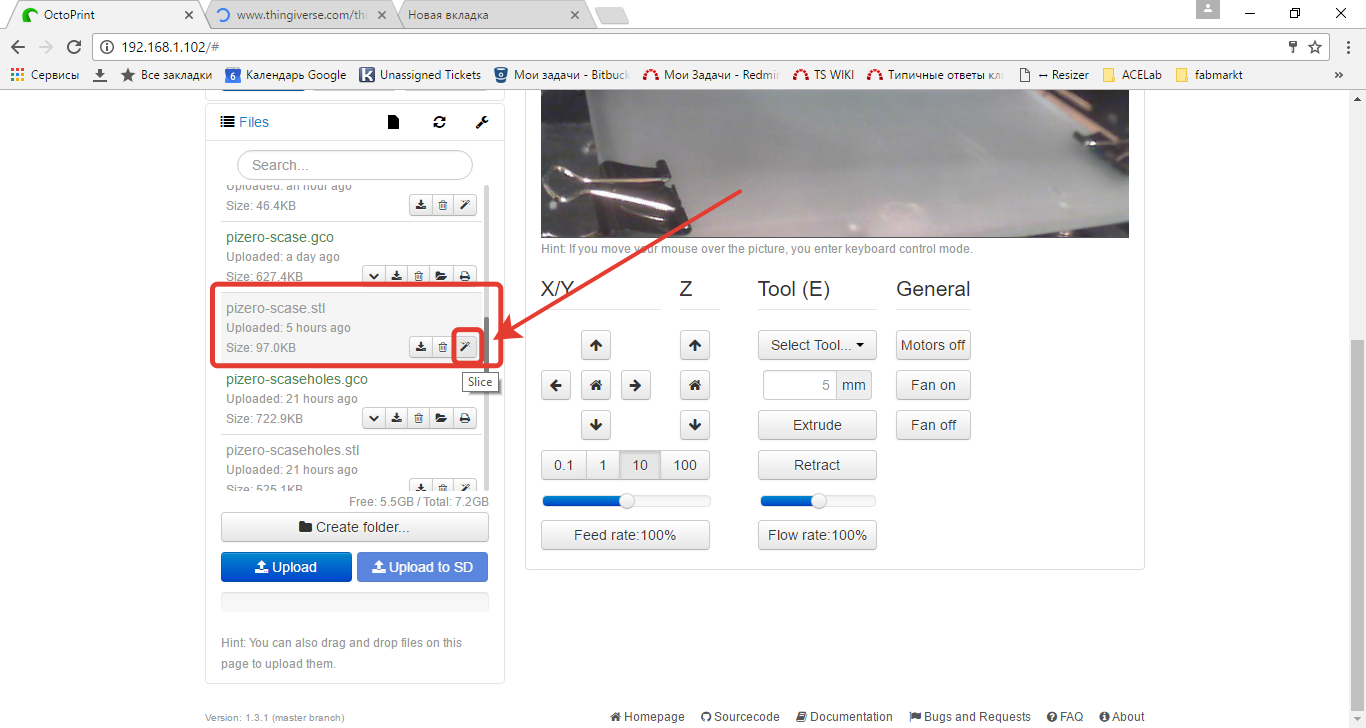Click Upload to SD button

(422, 567)
